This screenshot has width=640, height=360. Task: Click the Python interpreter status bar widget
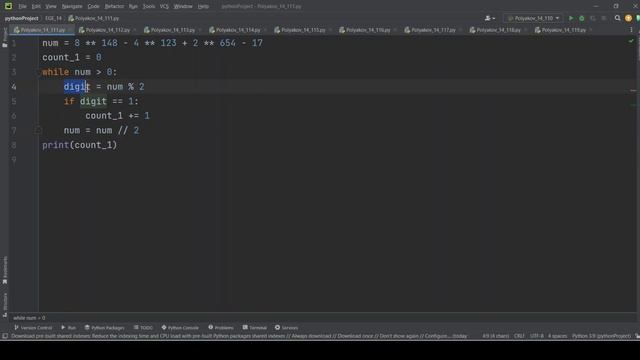601,336
